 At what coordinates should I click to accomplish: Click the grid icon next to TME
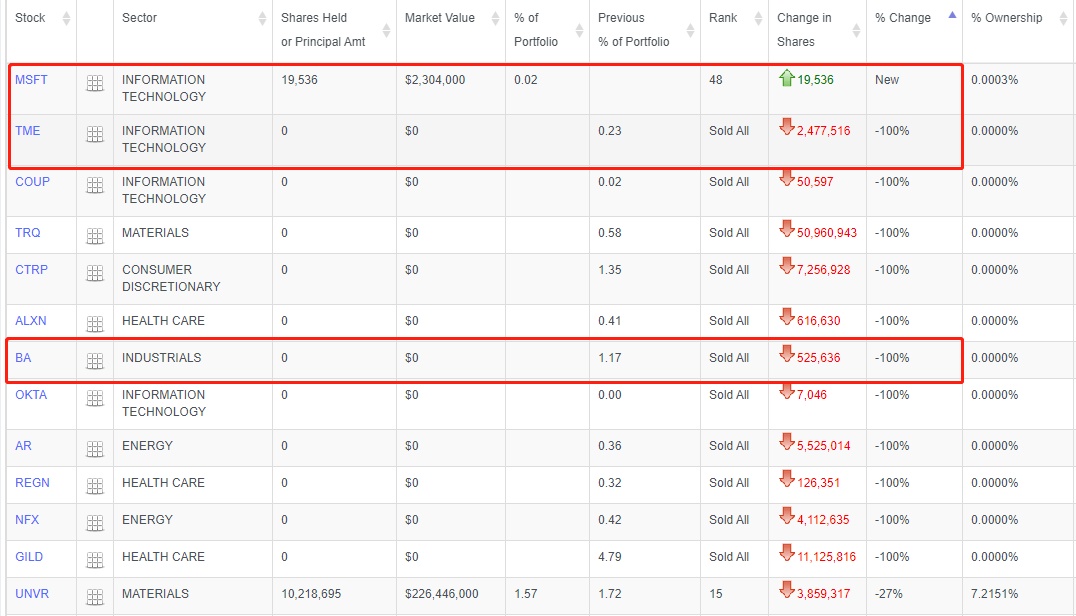[95, 135]
